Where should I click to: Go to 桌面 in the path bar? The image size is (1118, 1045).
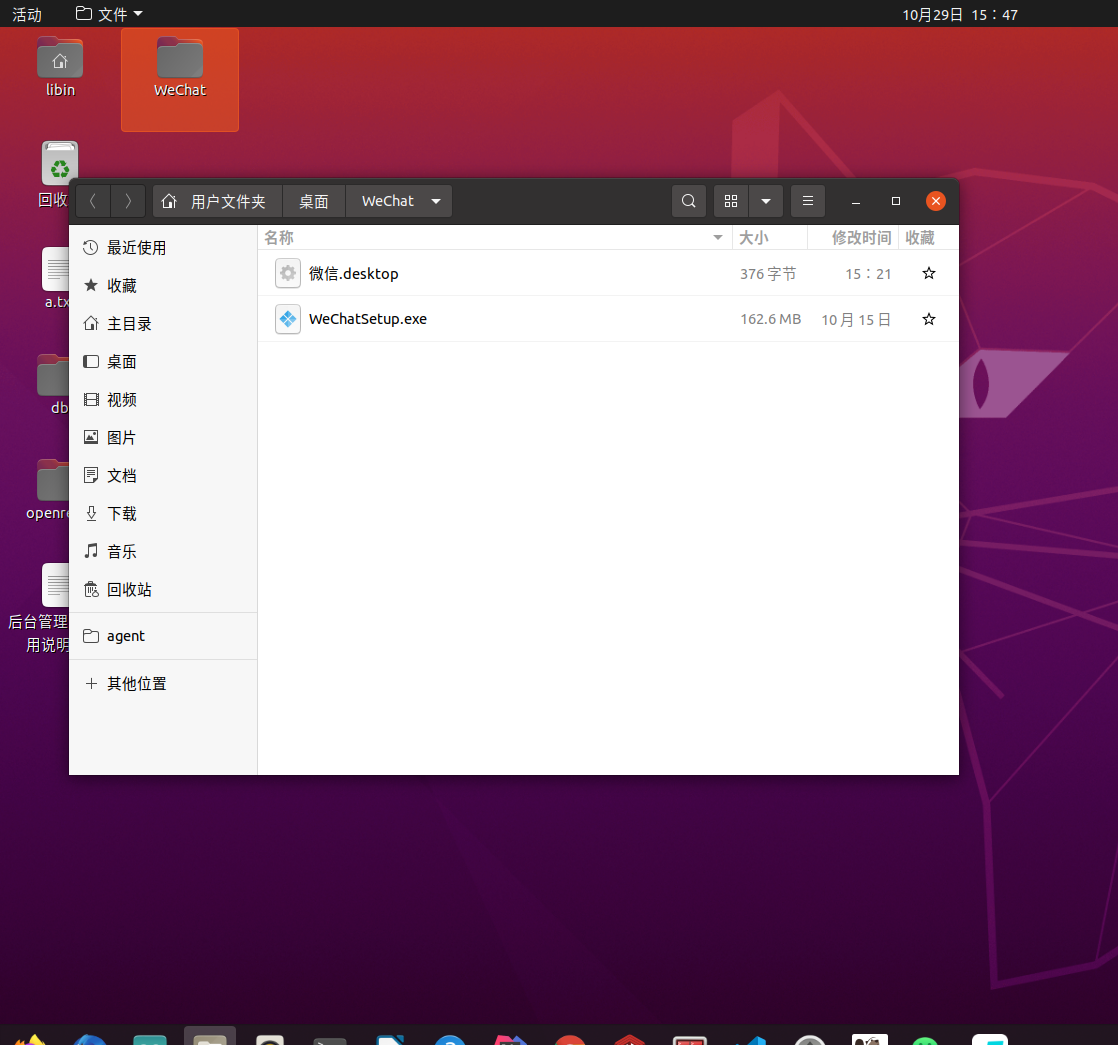314,201
